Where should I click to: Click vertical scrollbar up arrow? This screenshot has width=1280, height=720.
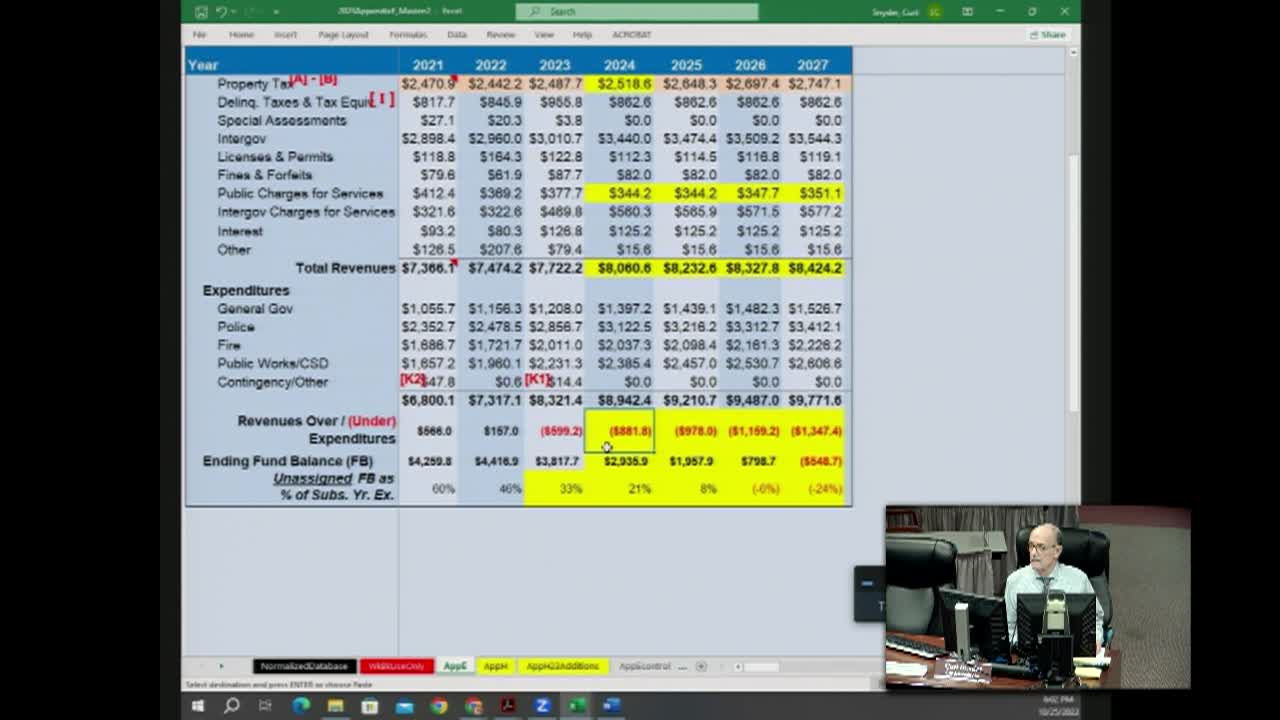1075,52
